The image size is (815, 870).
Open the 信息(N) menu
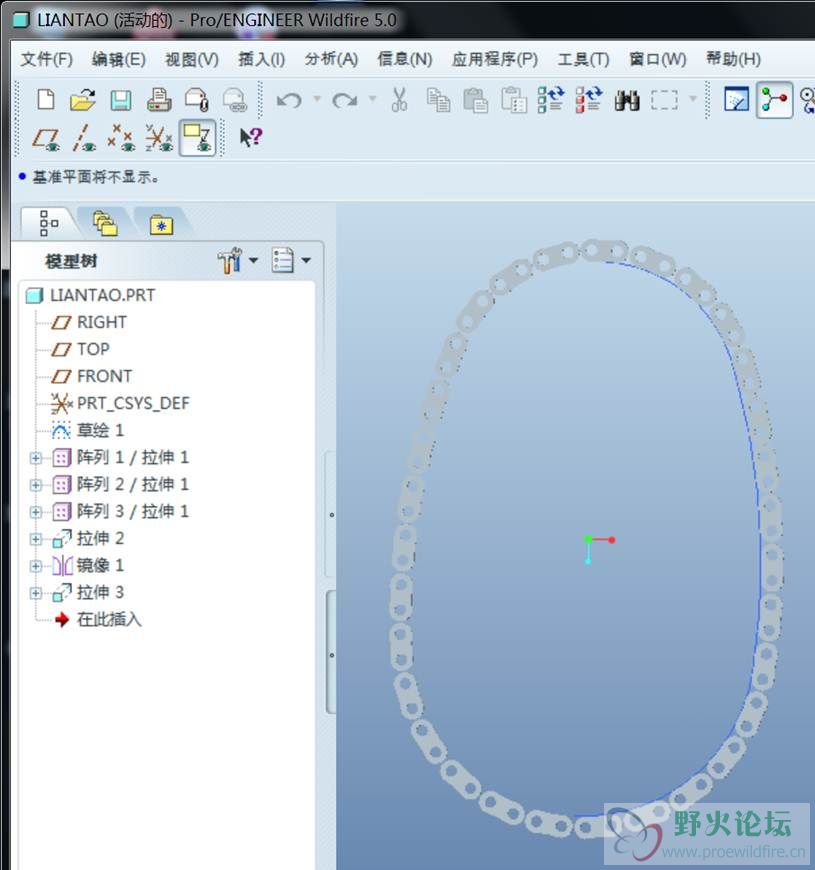(404, 59)
